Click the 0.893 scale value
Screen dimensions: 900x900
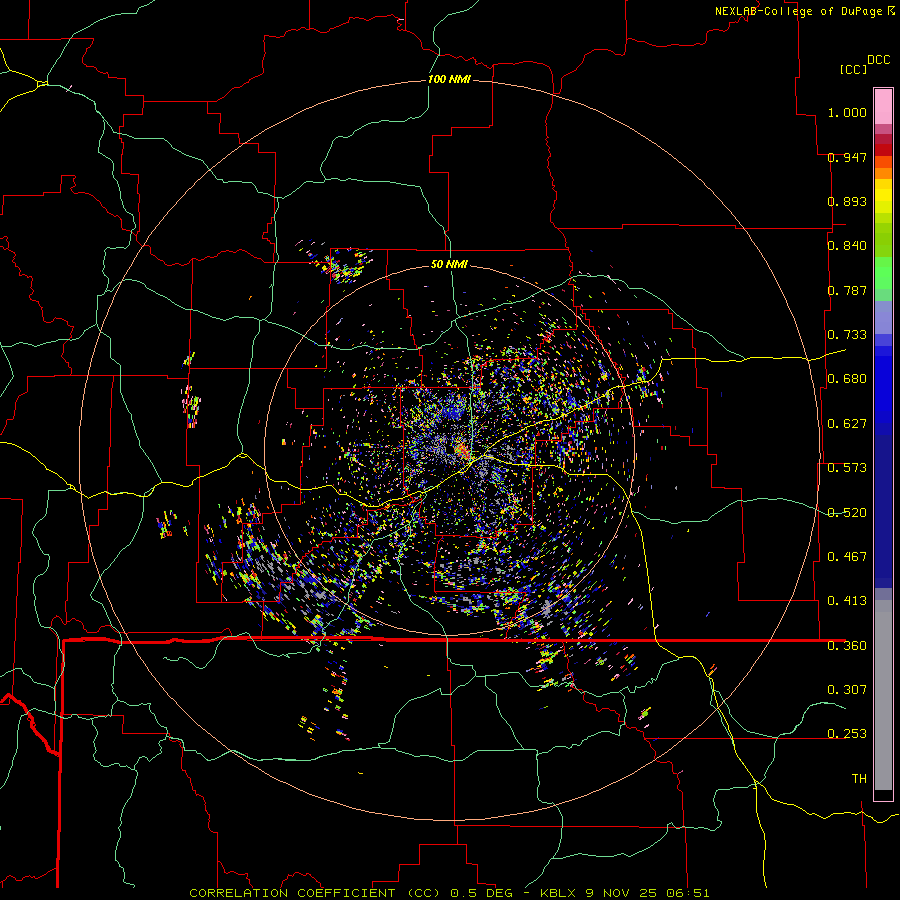pos(847,201)
